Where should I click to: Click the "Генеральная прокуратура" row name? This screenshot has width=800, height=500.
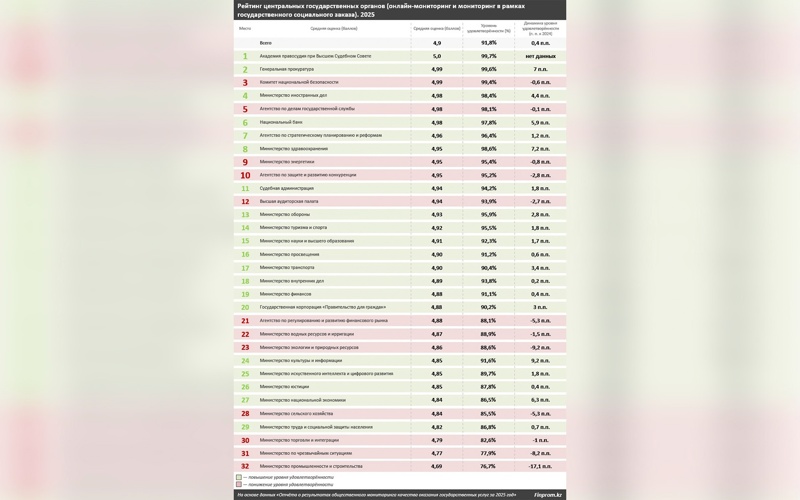[x=288, y=69]
